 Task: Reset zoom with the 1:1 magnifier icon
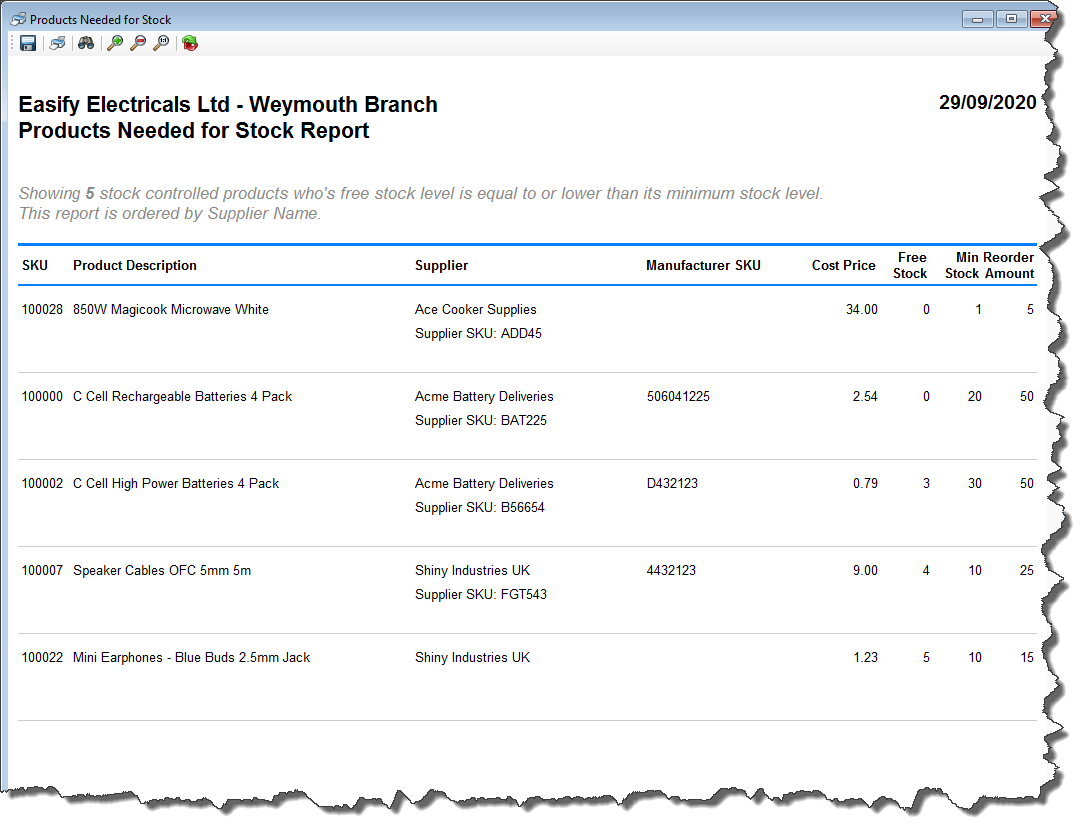160,43
